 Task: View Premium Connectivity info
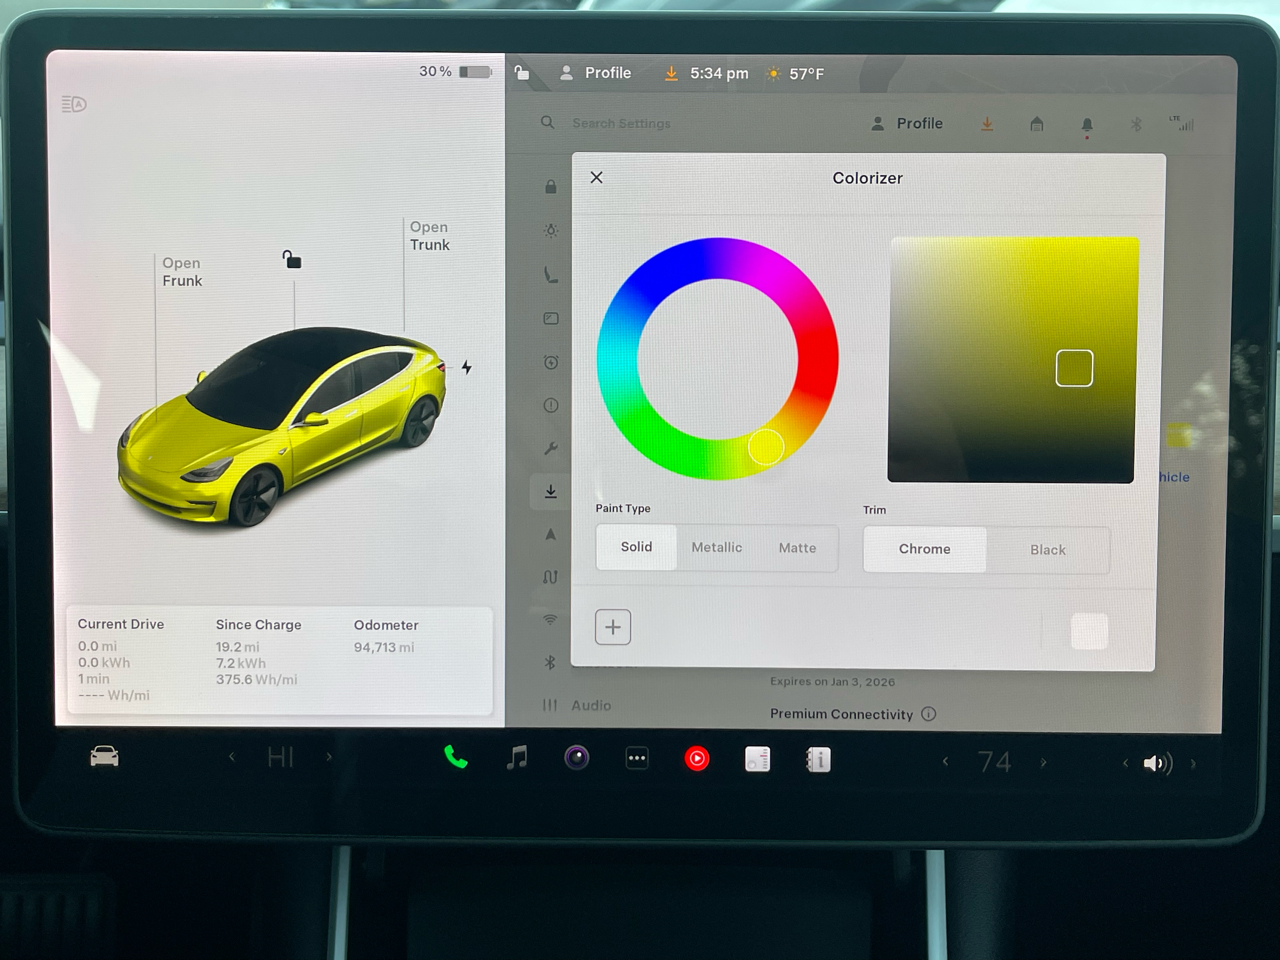pyautogui.click(x=928, y=714)
